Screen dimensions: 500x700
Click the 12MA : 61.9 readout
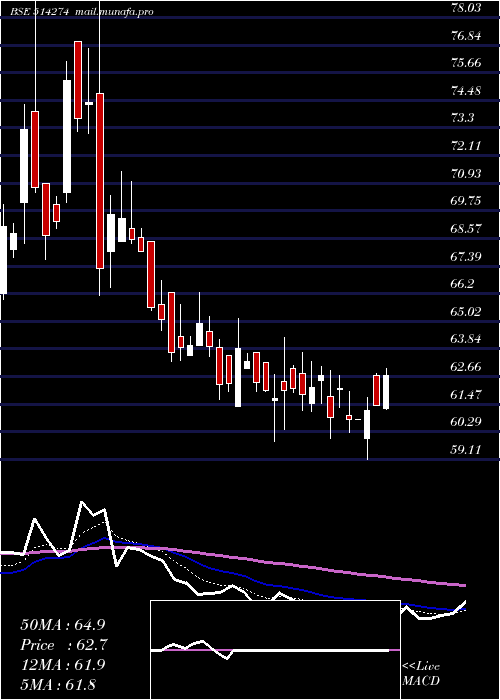[x=62, y=664]
